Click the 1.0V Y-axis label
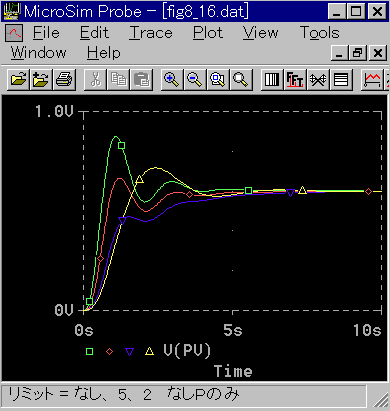The image size is (390, 411). coord(54,111)
